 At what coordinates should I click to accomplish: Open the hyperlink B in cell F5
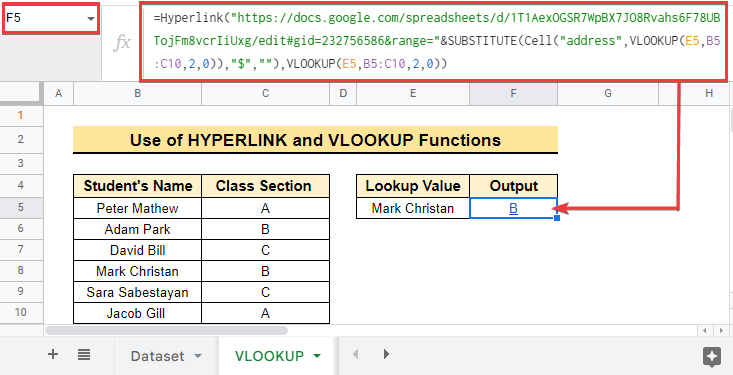tap(513, 208)
